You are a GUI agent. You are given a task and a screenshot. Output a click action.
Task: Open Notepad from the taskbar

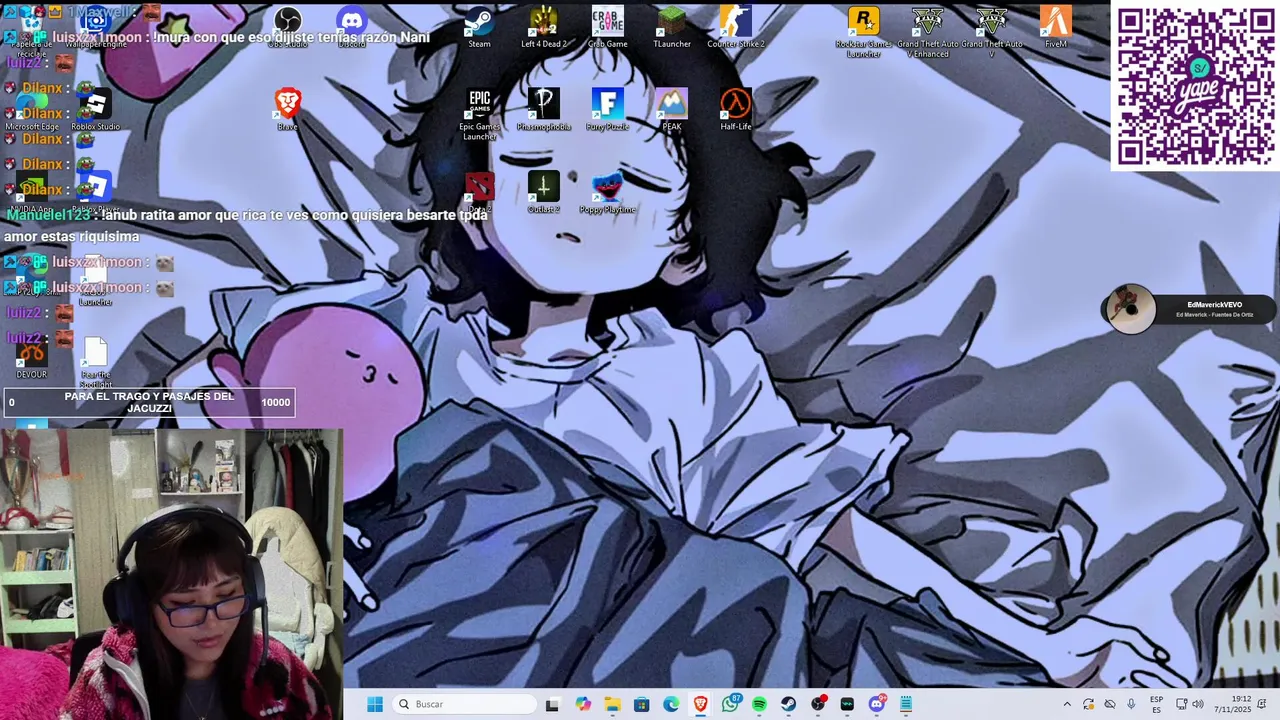pos(906,704)
